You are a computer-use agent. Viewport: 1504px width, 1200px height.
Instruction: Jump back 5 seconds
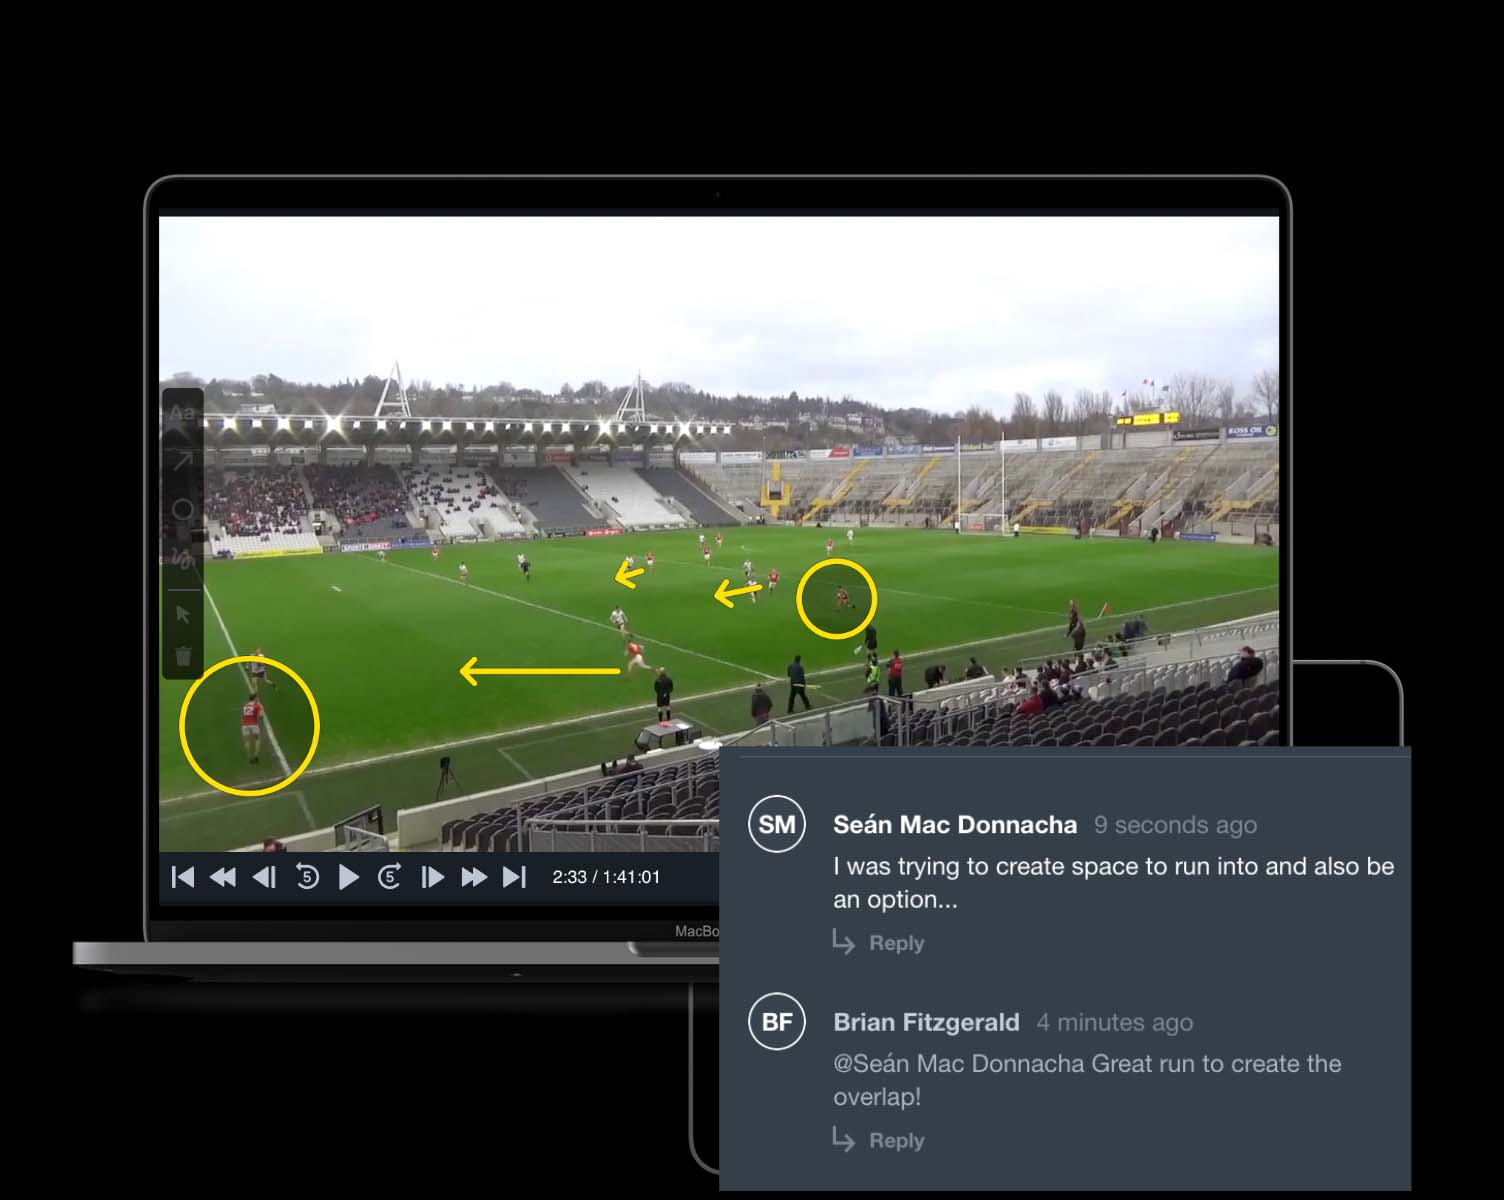307,877
